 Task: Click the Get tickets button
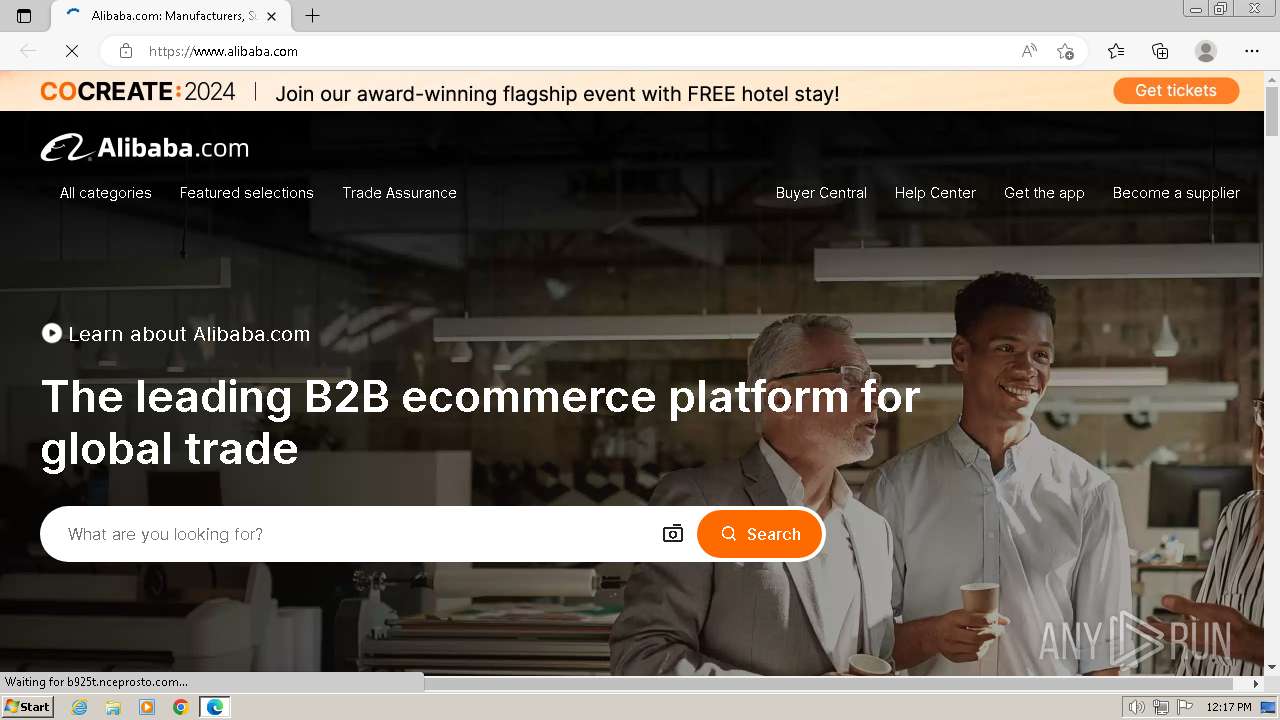[x=1176, y=90]
